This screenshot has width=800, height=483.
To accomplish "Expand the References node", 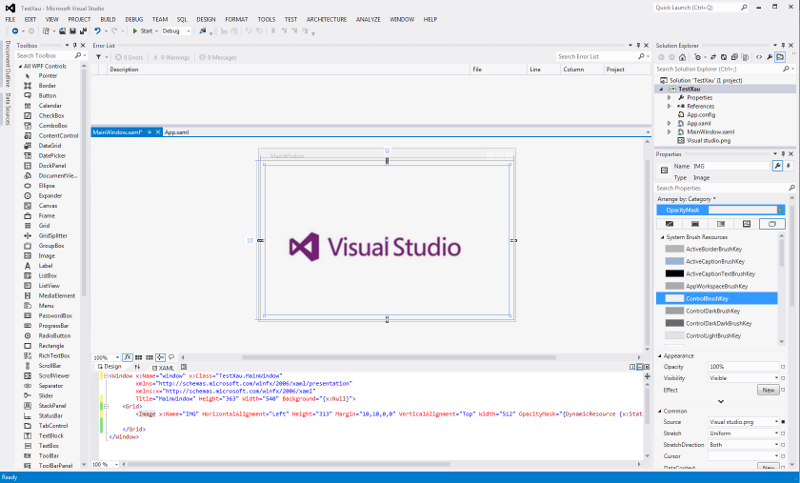I will pos(669,106).
